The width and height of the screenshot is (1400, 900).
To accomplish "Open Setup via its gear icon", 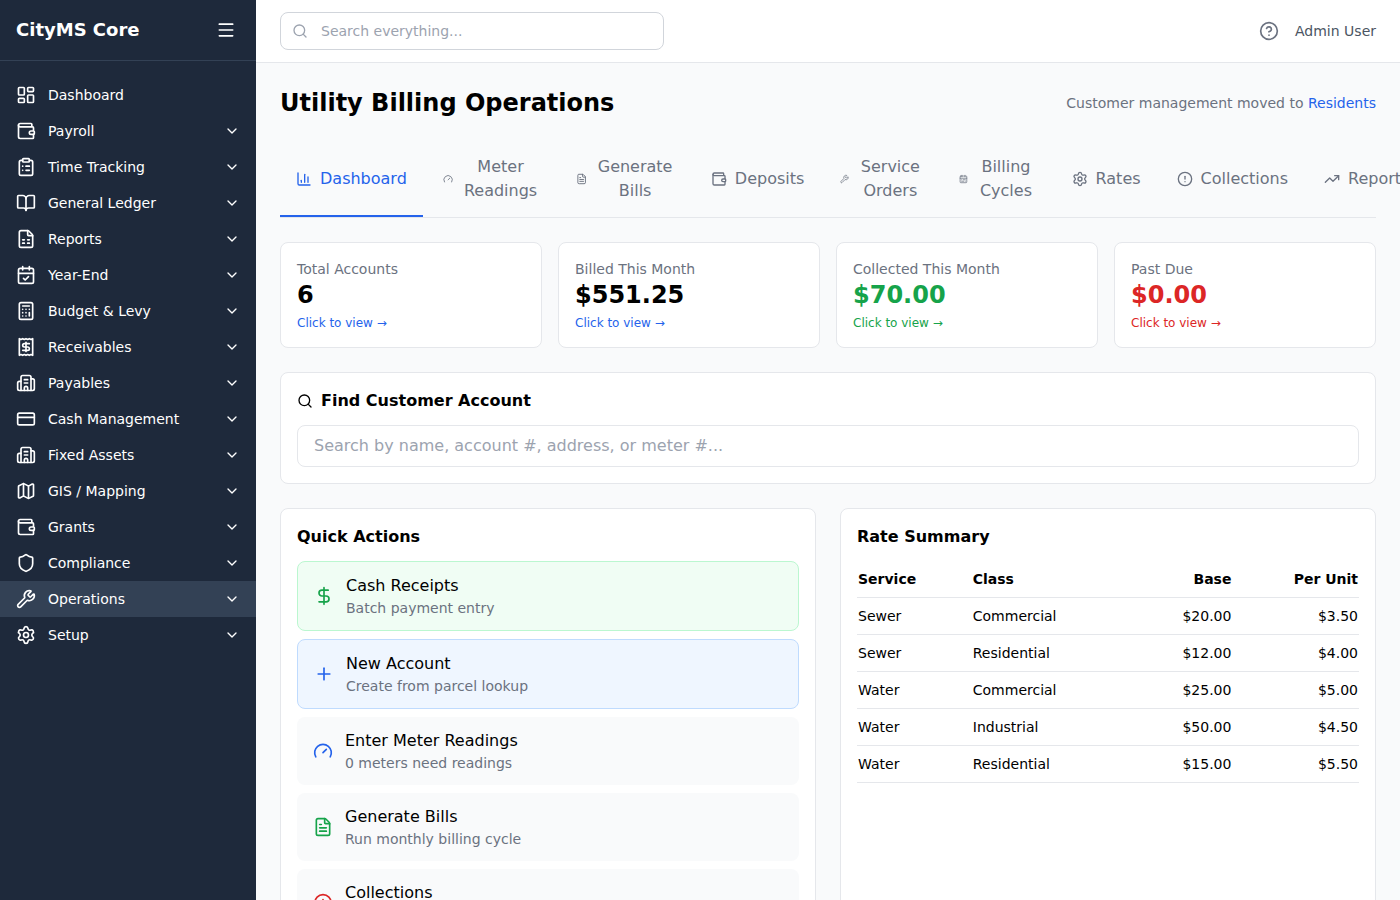I will click(24, 634).
